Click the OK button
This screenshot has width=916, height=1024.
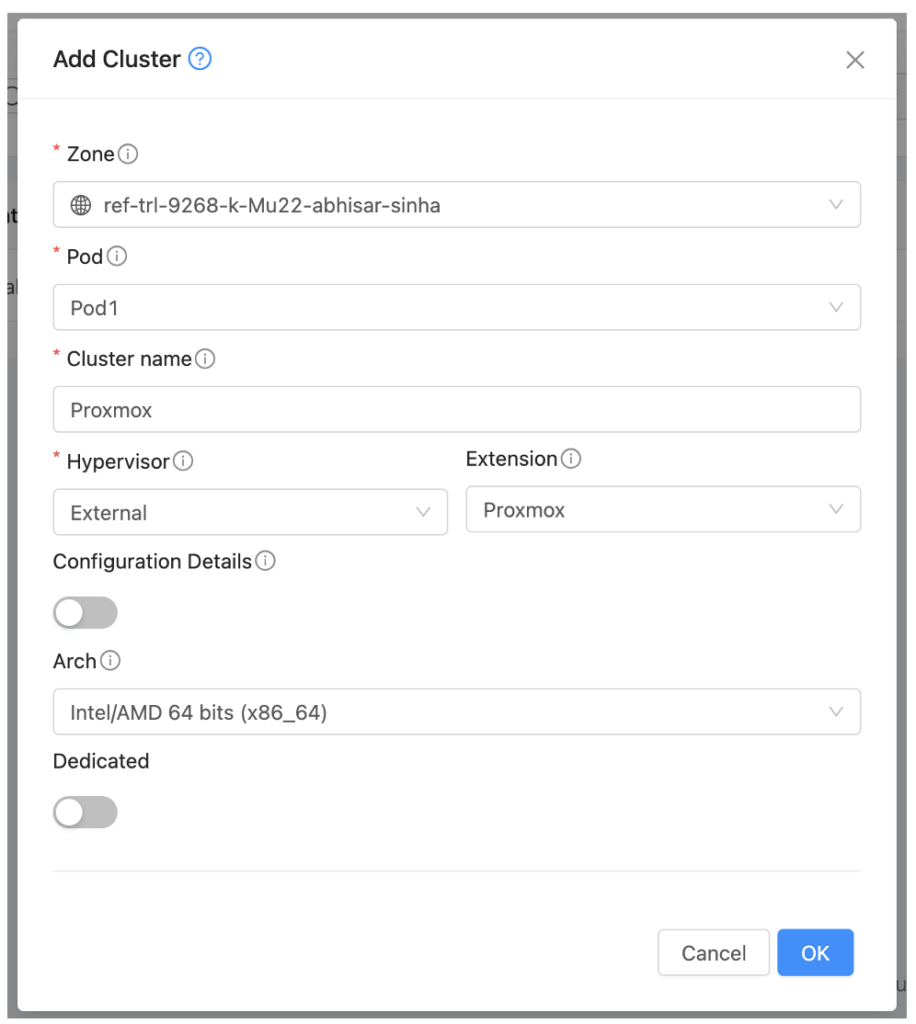(x=815, y=953)
